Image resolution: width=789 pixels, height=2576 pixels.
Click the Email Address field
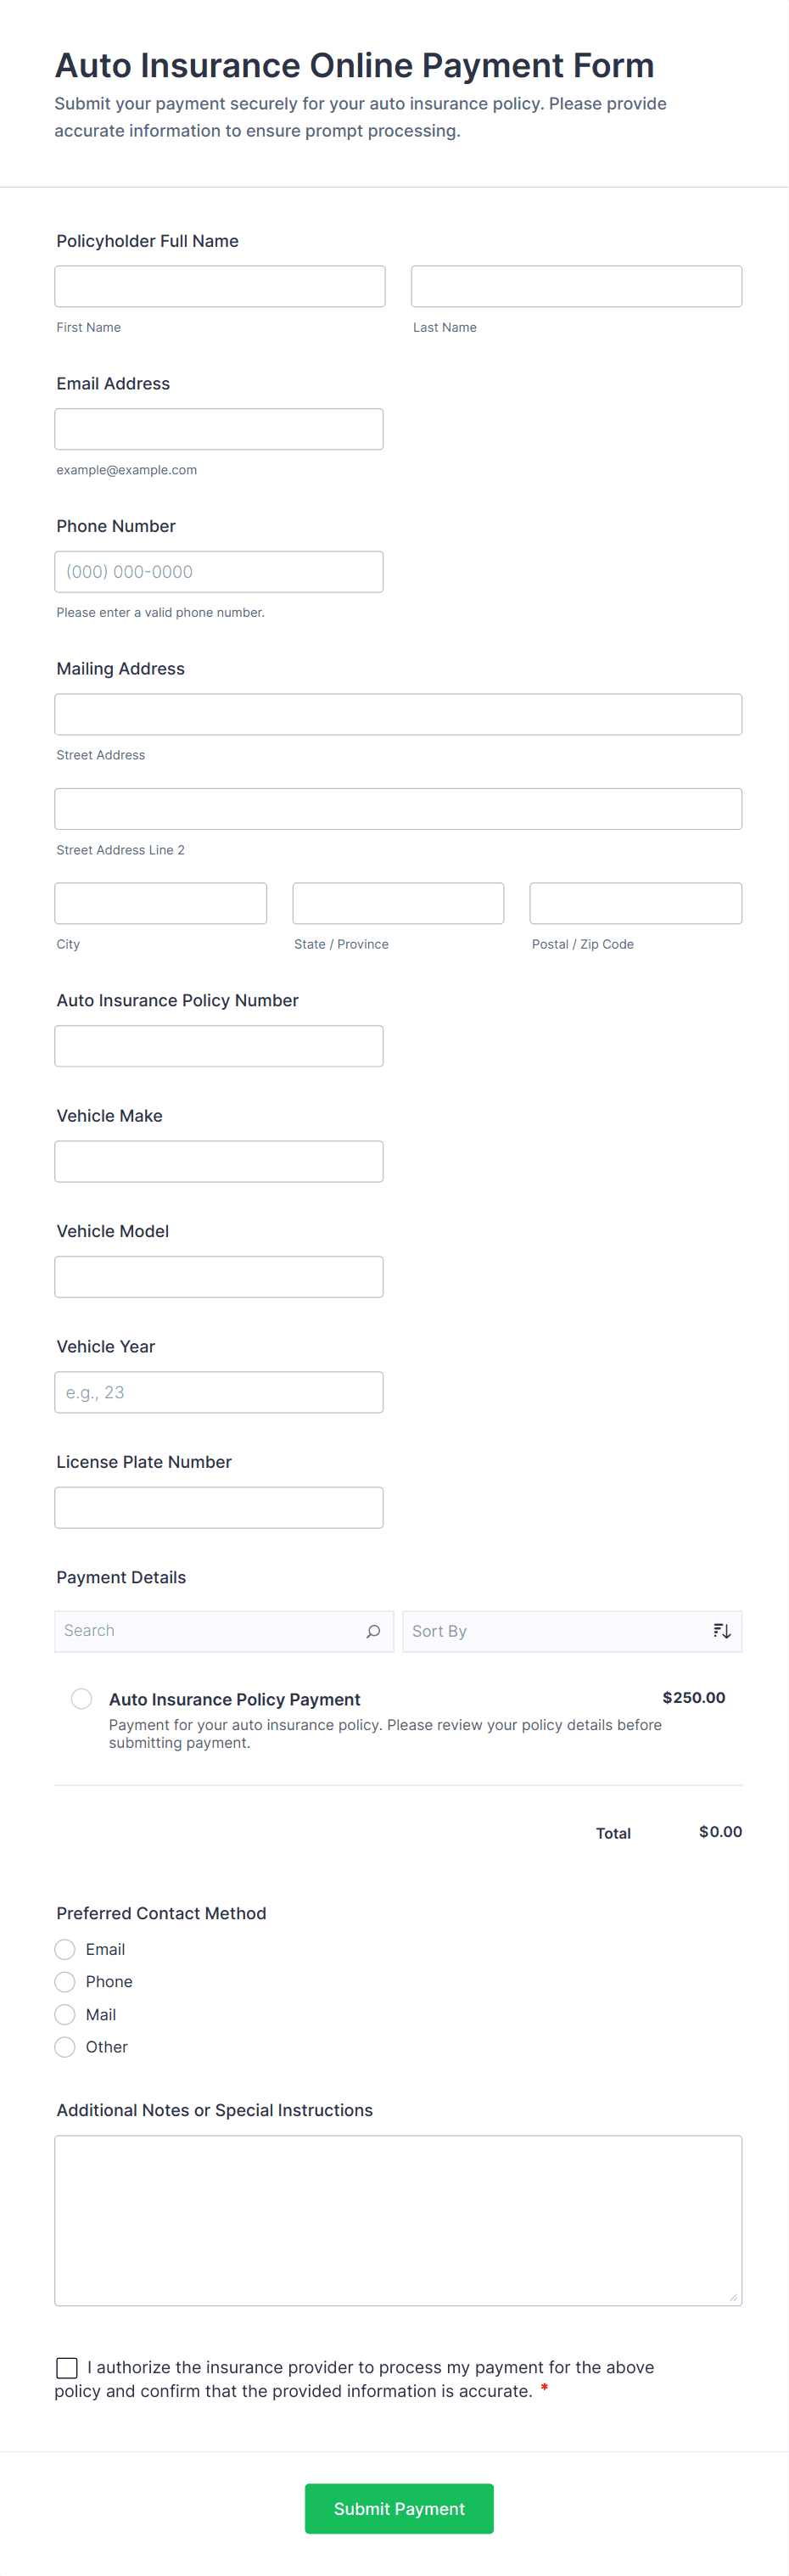click(x=219, y=428)
